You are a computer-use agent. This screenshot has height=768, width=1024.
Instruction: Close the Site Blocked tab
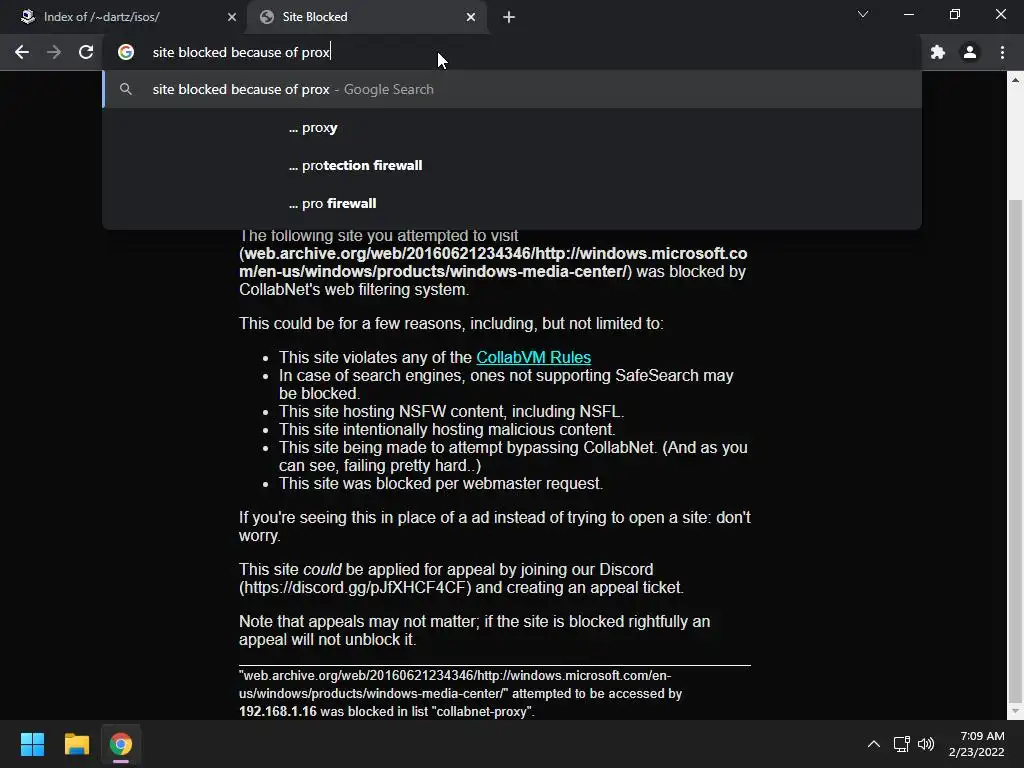[x=471, y=17]
